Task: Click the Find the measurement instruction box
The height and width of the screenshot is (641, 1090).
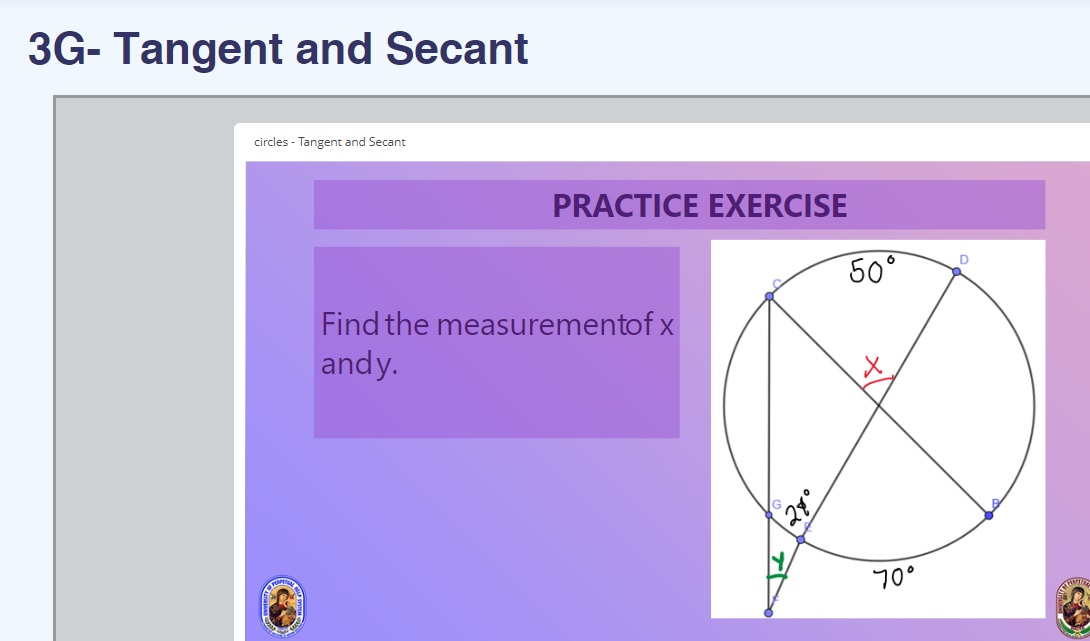Action: 497,342
